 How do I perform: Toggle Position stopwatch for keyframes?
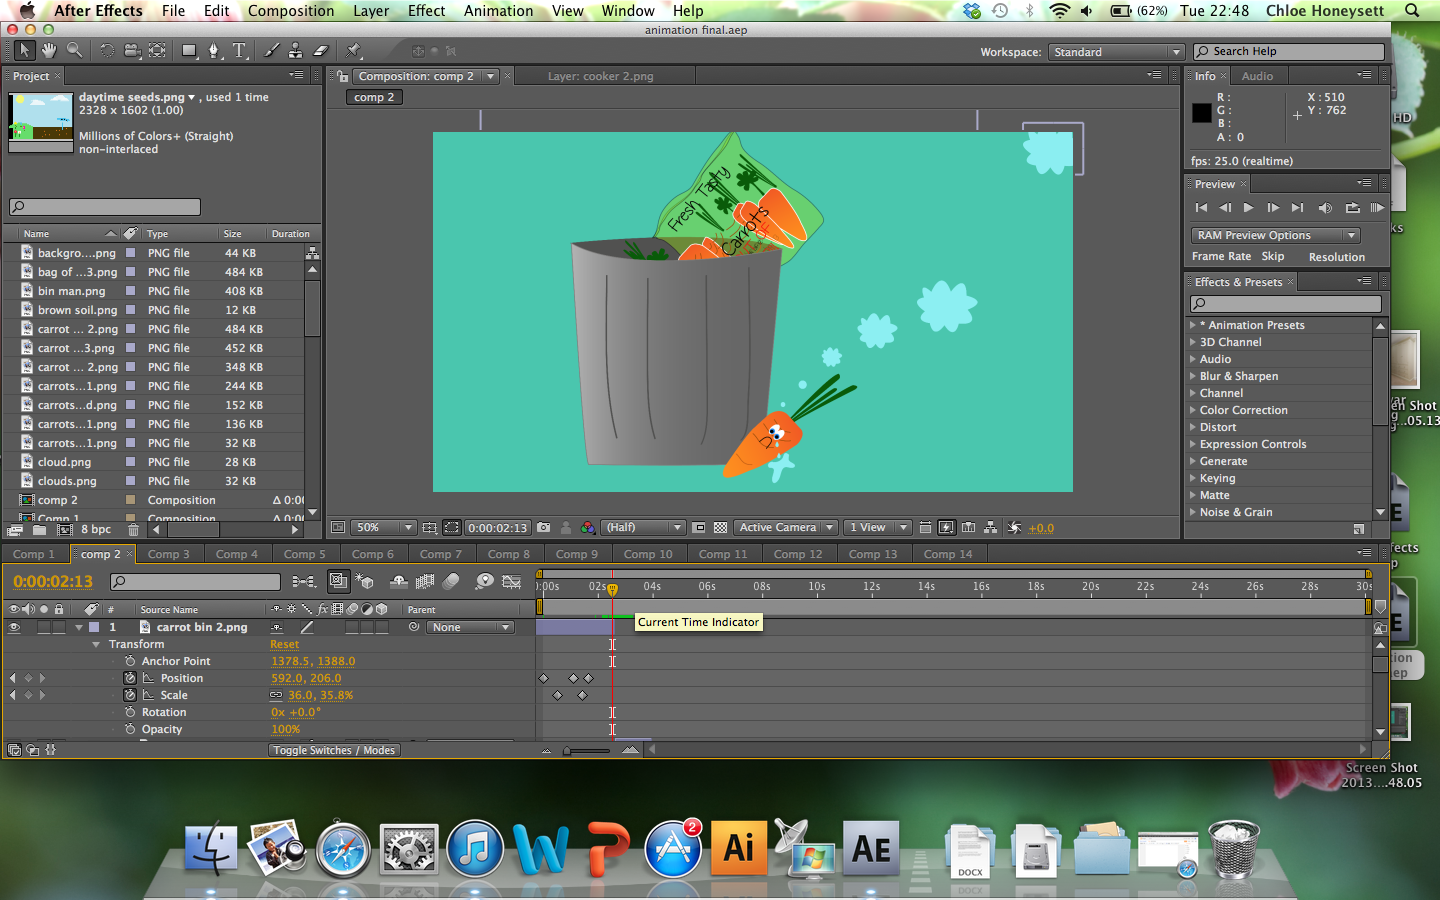(130, 678)
